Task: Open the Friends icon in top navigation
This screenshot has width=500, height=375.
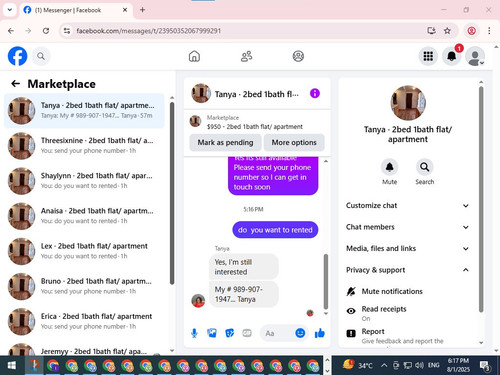Action: 246,56
